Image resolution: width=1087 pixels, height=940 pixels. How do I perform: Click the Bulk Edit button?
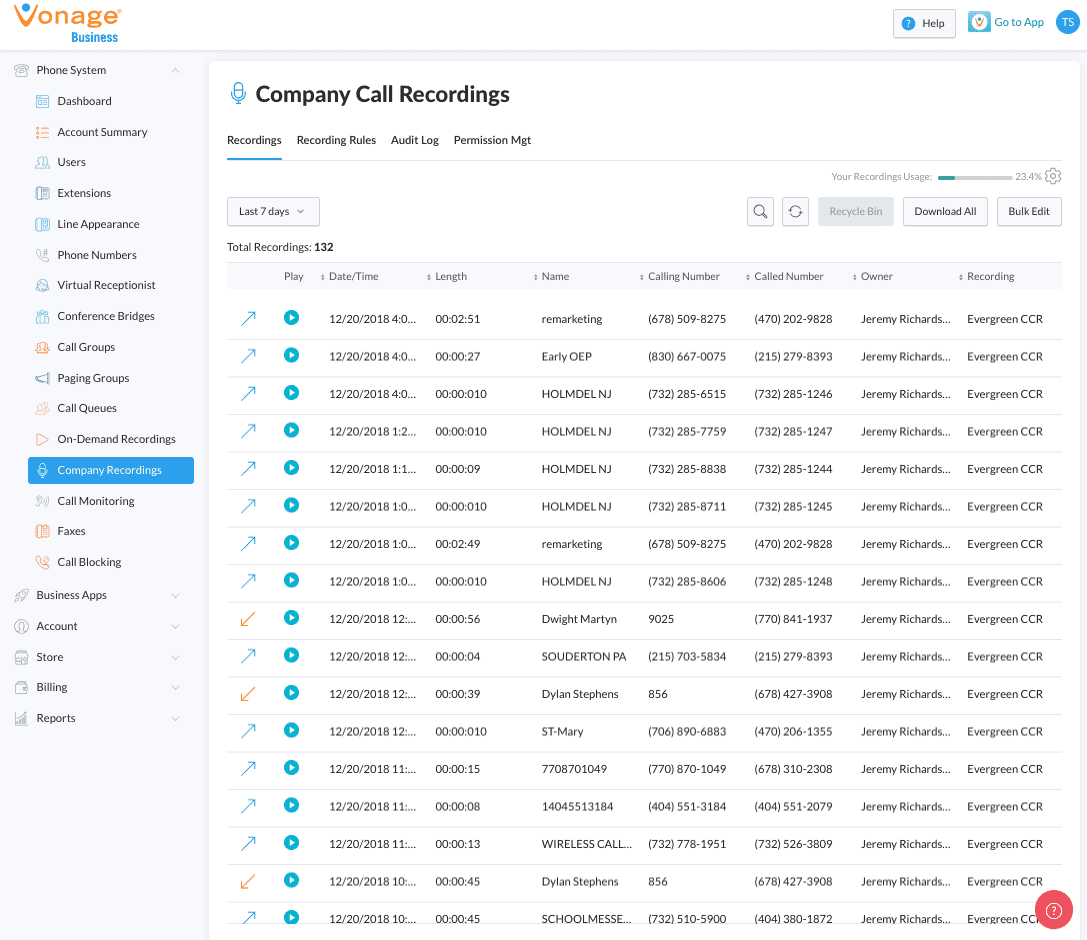coord(1029,212)
